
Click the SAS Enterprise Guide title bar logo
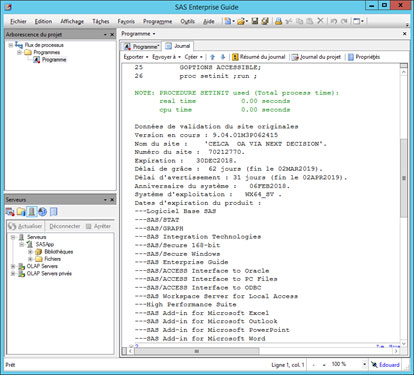tap(8, 6)
